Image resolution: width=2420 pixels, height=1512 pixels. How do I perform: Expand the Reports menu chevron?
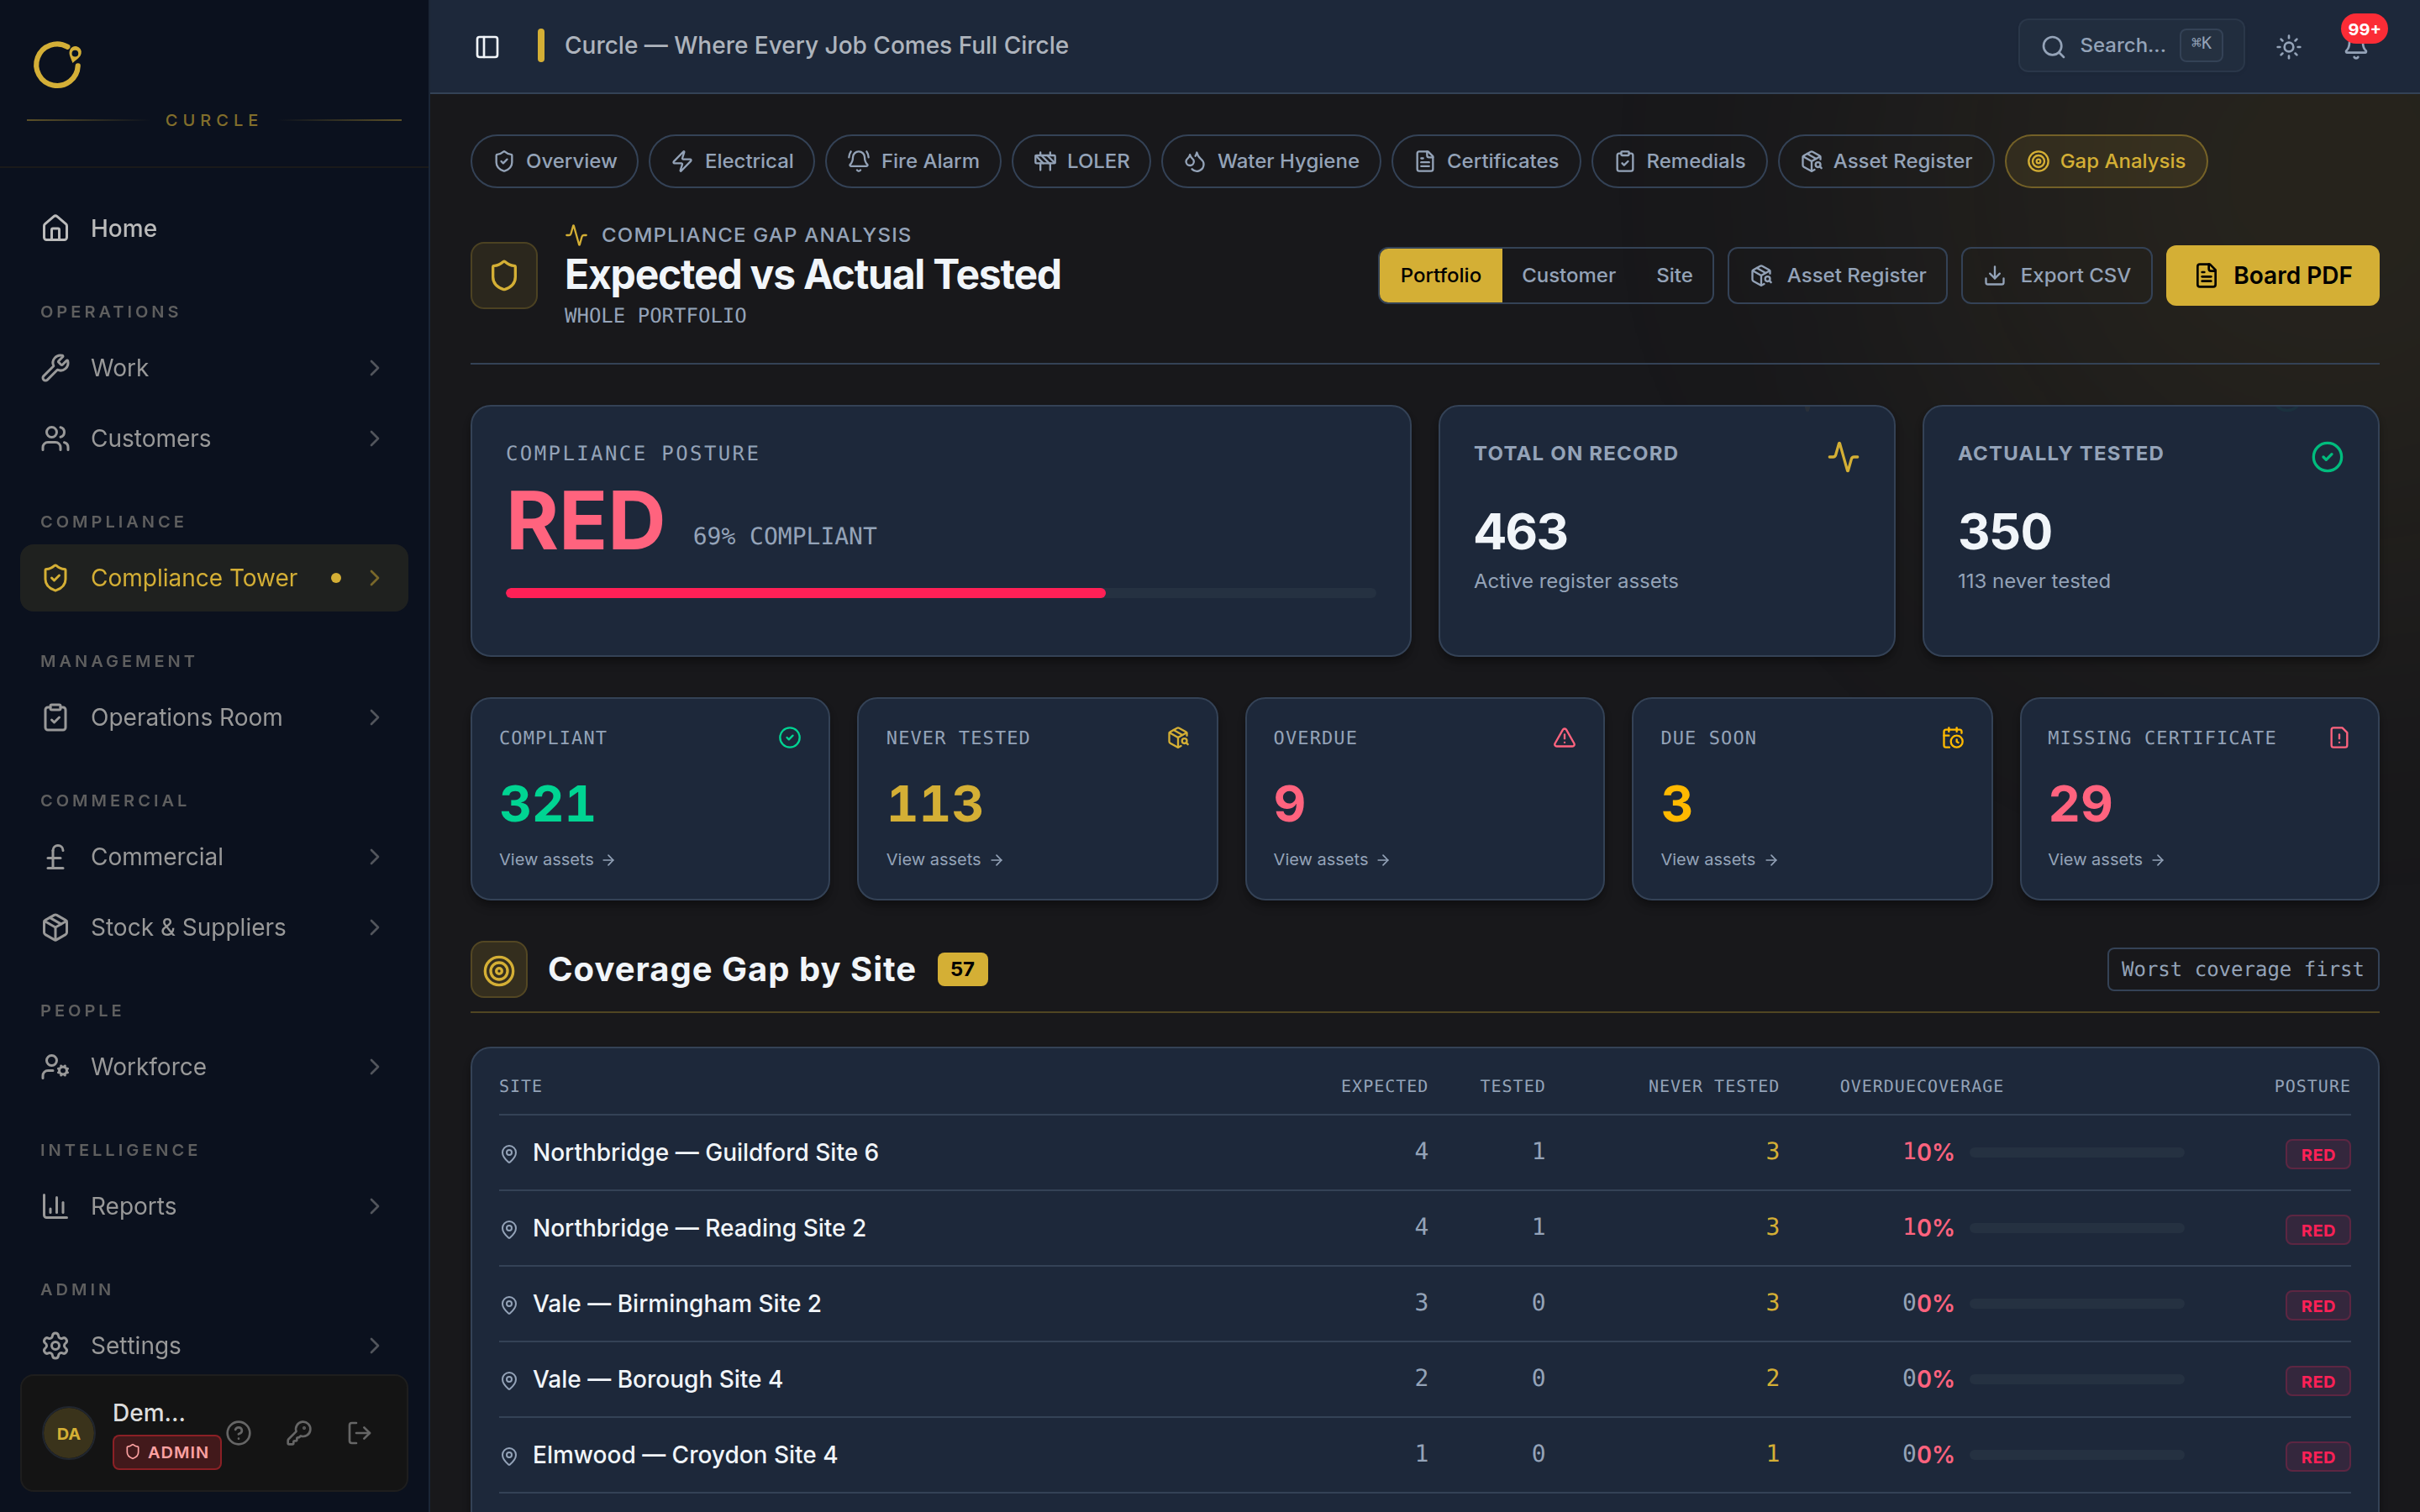[x=374, y=1206]
